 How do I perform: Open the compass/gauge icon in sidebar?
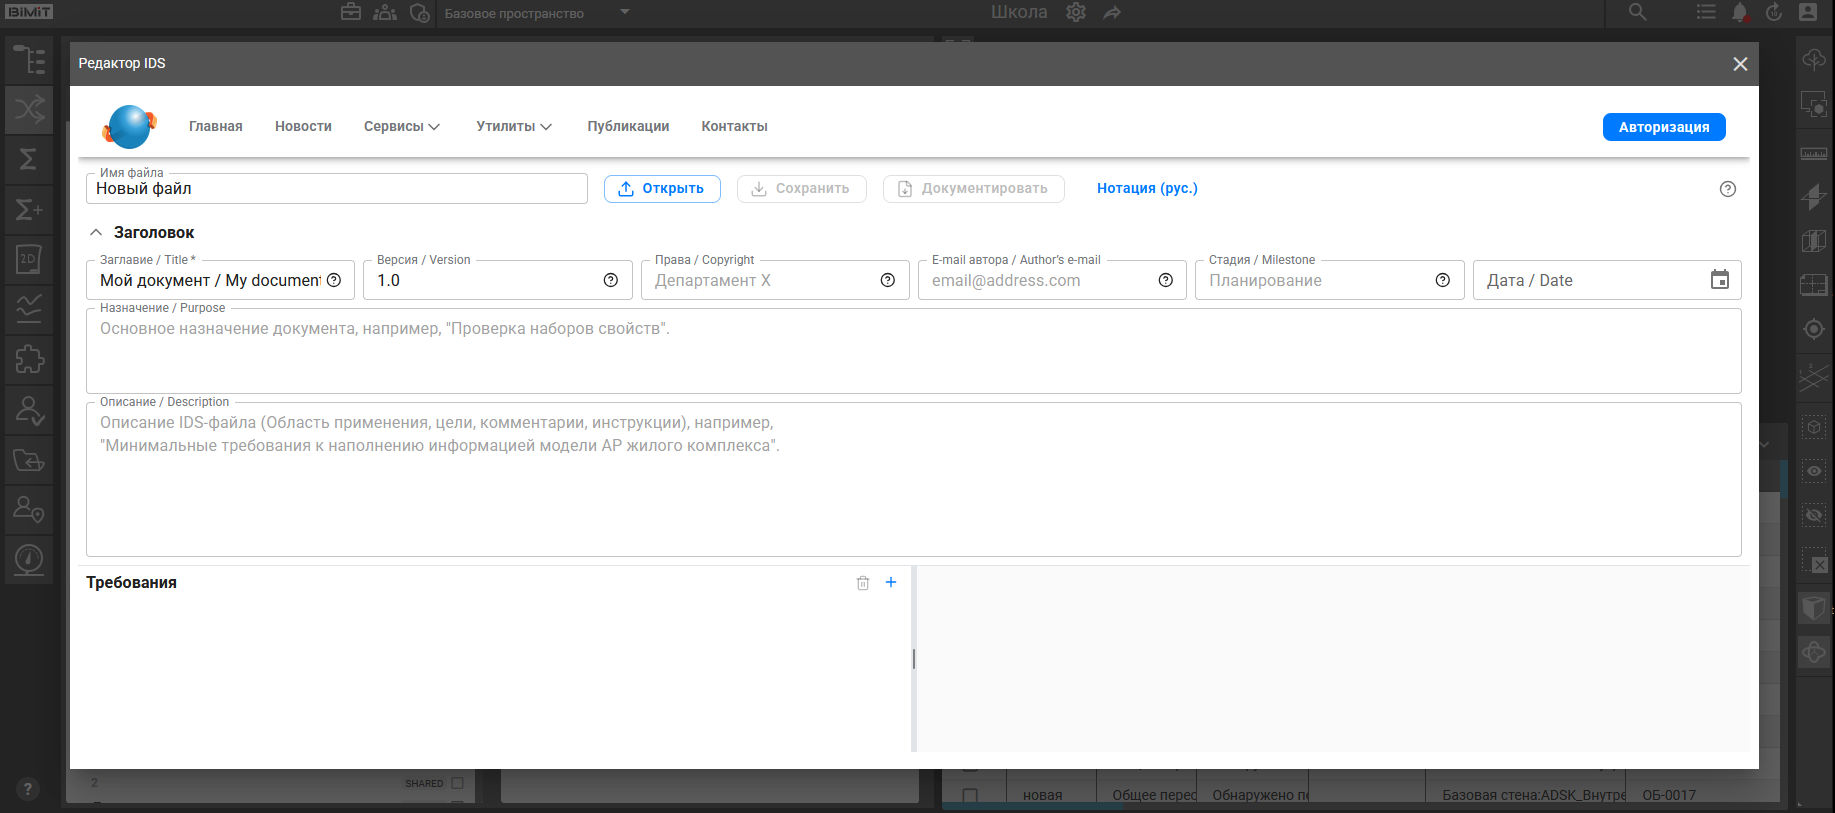[x=29, y=560]
